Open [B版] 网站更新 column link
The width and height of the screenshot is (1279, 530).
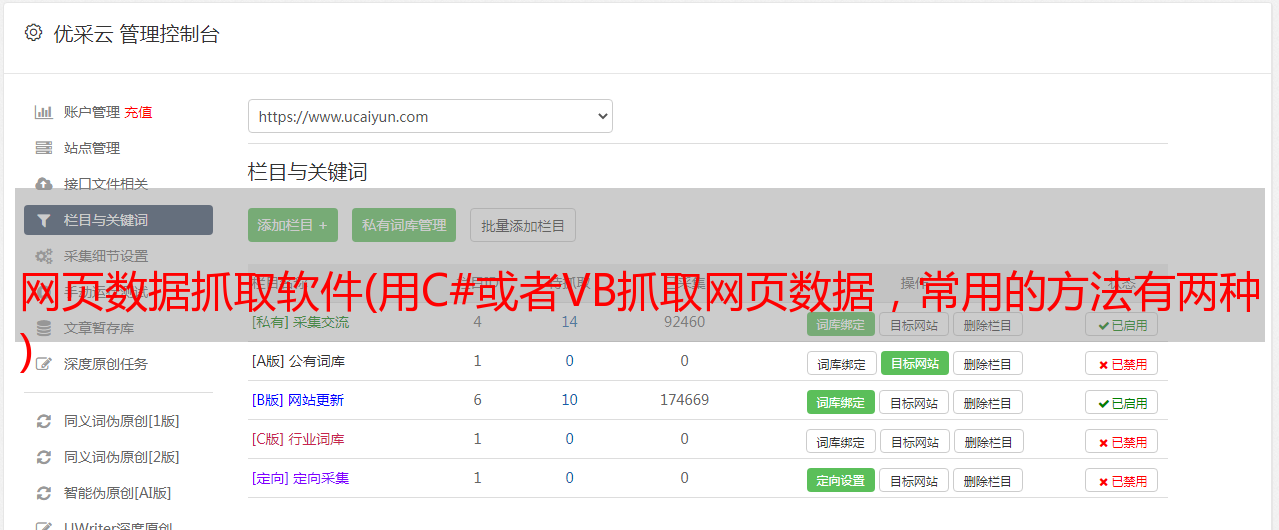(298, 400)
